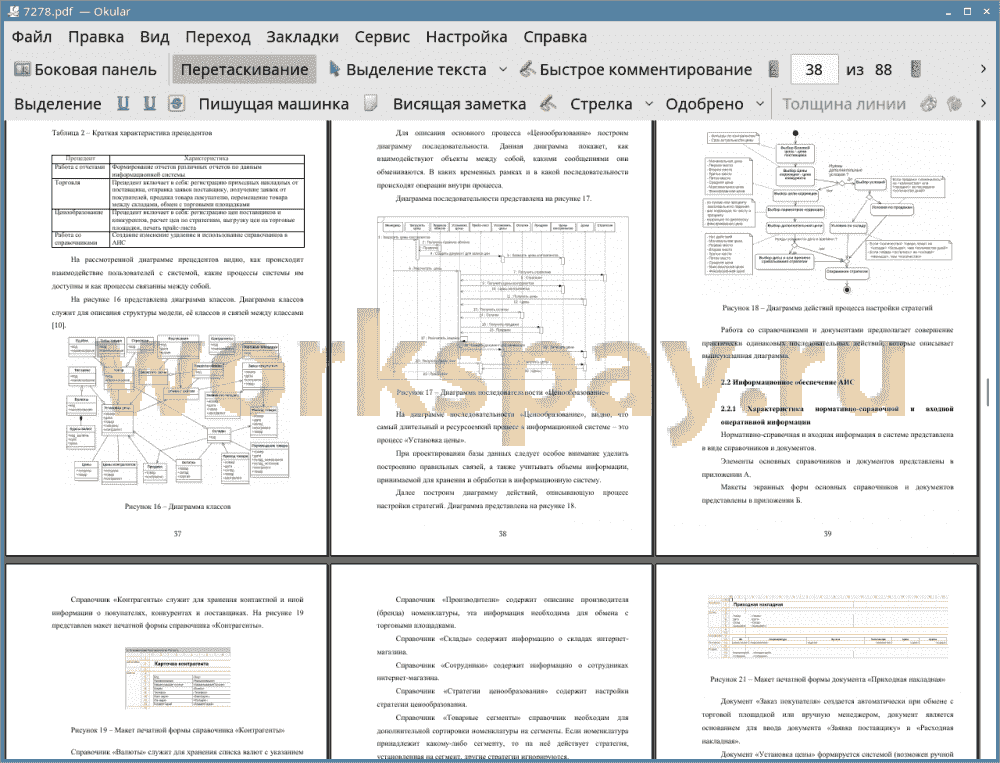Click the vertical scrollbar handle at the right edge
This screenshot has width=1000, height=763.
[x=988, y=392]
